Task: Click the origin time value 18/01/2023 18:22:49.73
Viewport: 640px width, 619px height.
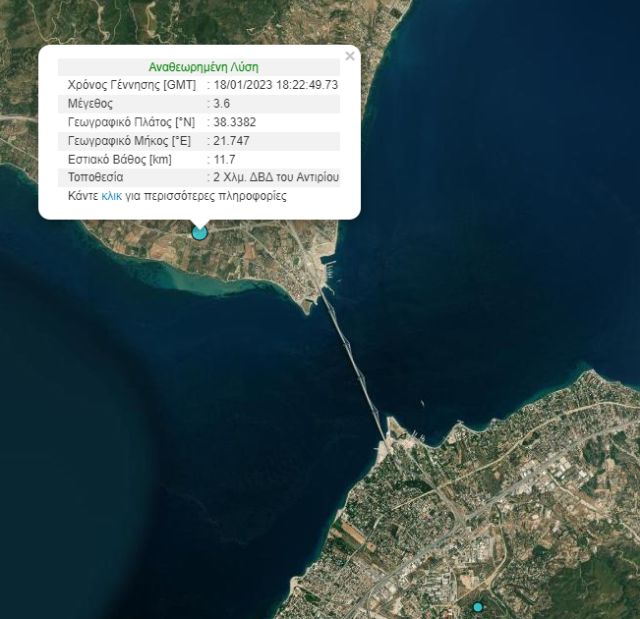Action: (x=275, y=85)
